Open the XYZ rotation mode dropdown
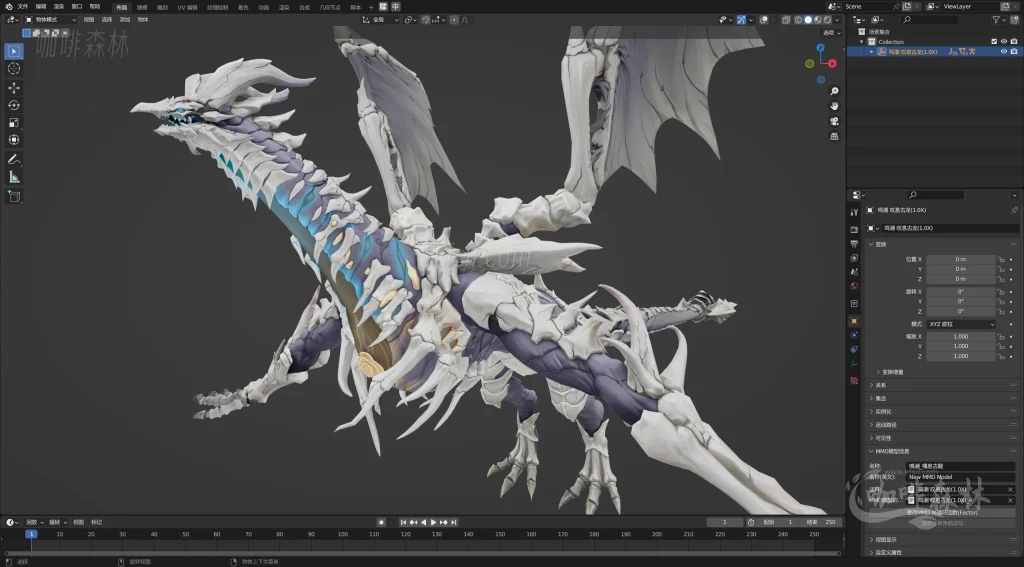The height and width of the screenshot is (567, 1024). pos(961,324)
